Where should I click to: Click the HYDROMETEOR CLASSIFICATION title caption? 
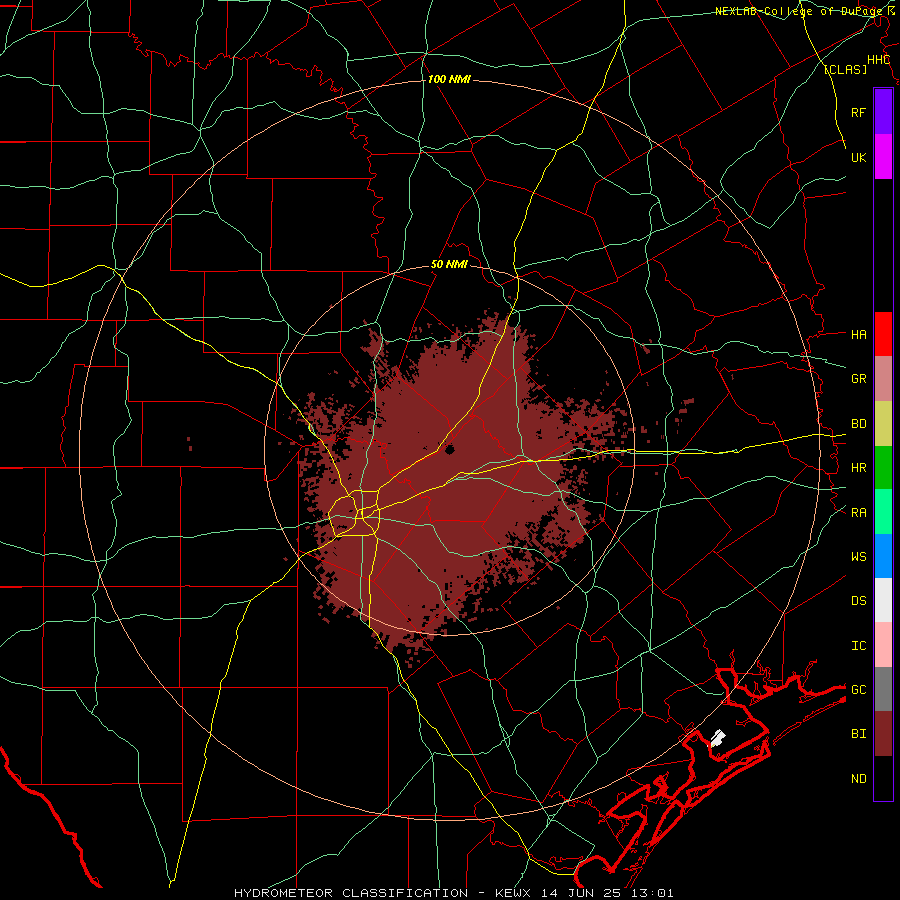coord(351,893)
